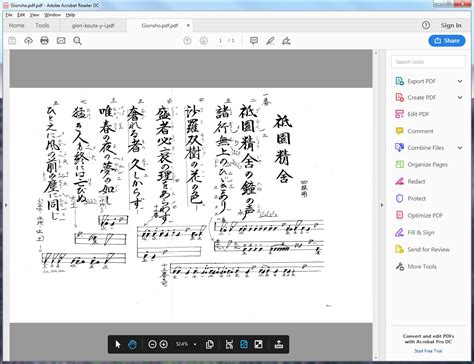Screen dimensions: 474x364
Task: Open the Help menu
Action: (70, 15)
